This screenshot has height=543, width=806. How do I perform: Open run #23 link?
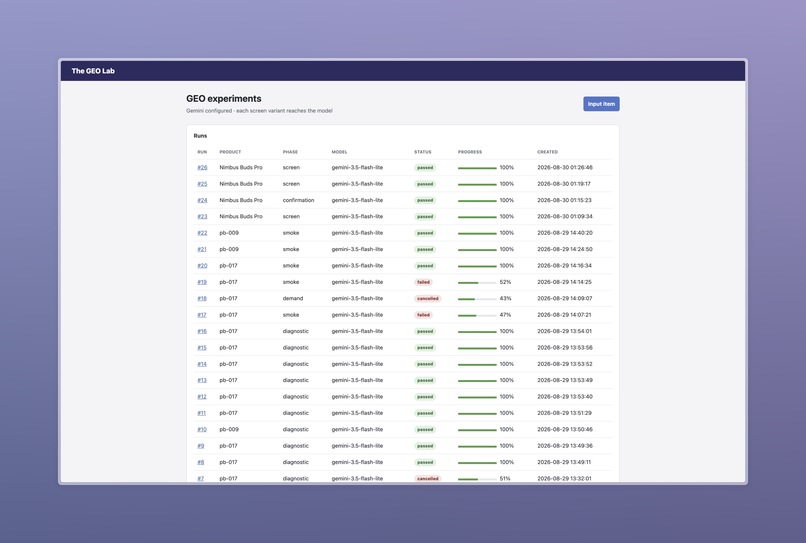pos(202,216)
